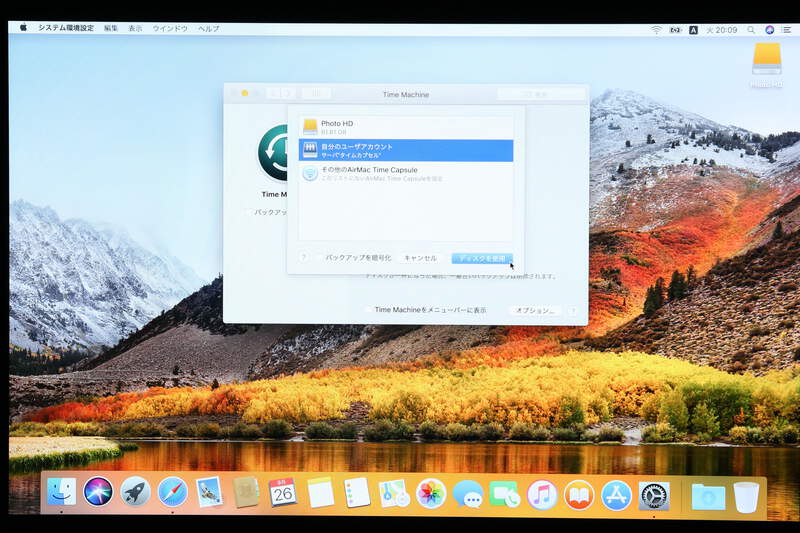Viewport: 800px width, 533px height.
Task: Toggle バックアップを暗号化 checkbox
Action: coord(320,258)
